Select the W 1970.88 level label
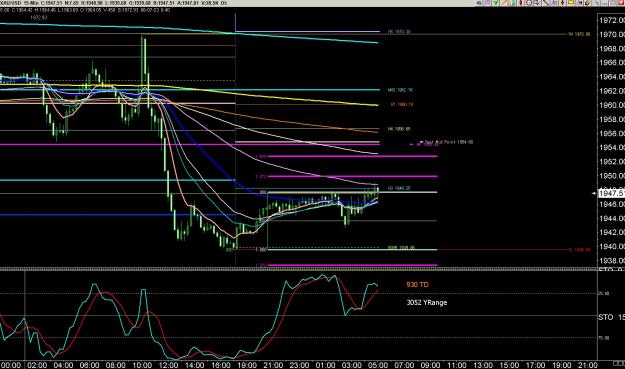This screenshot has height=369, width=625. coord(579,34)
